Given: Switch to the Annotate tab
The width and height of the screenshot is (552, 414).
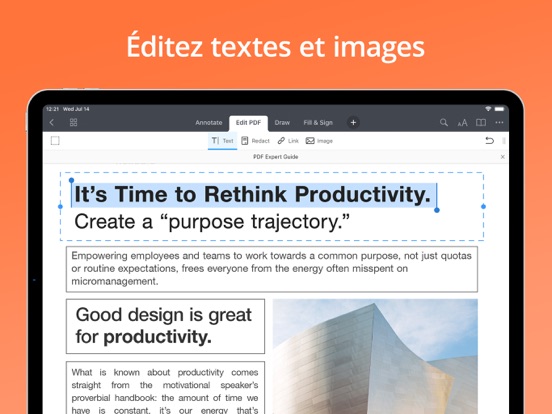Looking at the screenshot, I should tap(209, 123).
